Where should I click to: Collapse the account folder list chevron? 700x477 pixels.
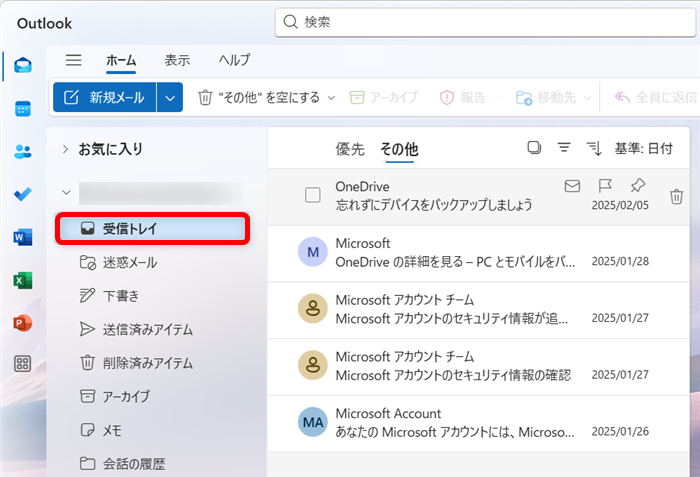click(66, 192)
